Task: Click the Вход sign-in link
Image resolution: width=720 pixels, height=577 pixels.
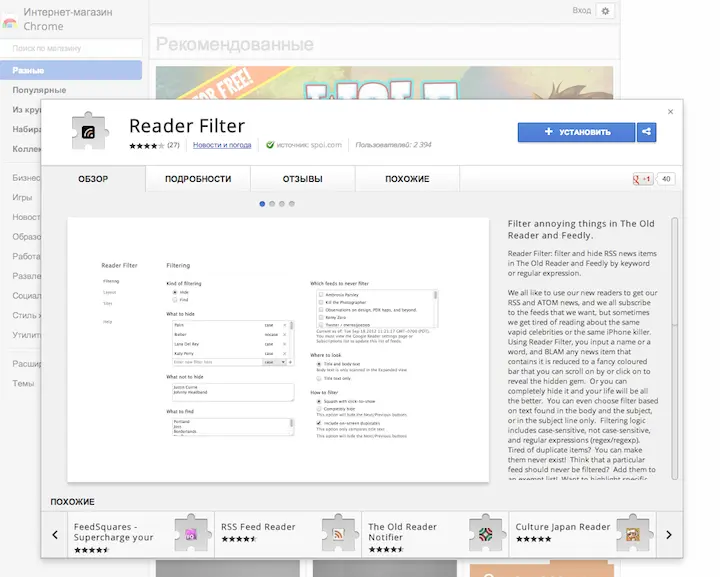Action: click(581, 11)
